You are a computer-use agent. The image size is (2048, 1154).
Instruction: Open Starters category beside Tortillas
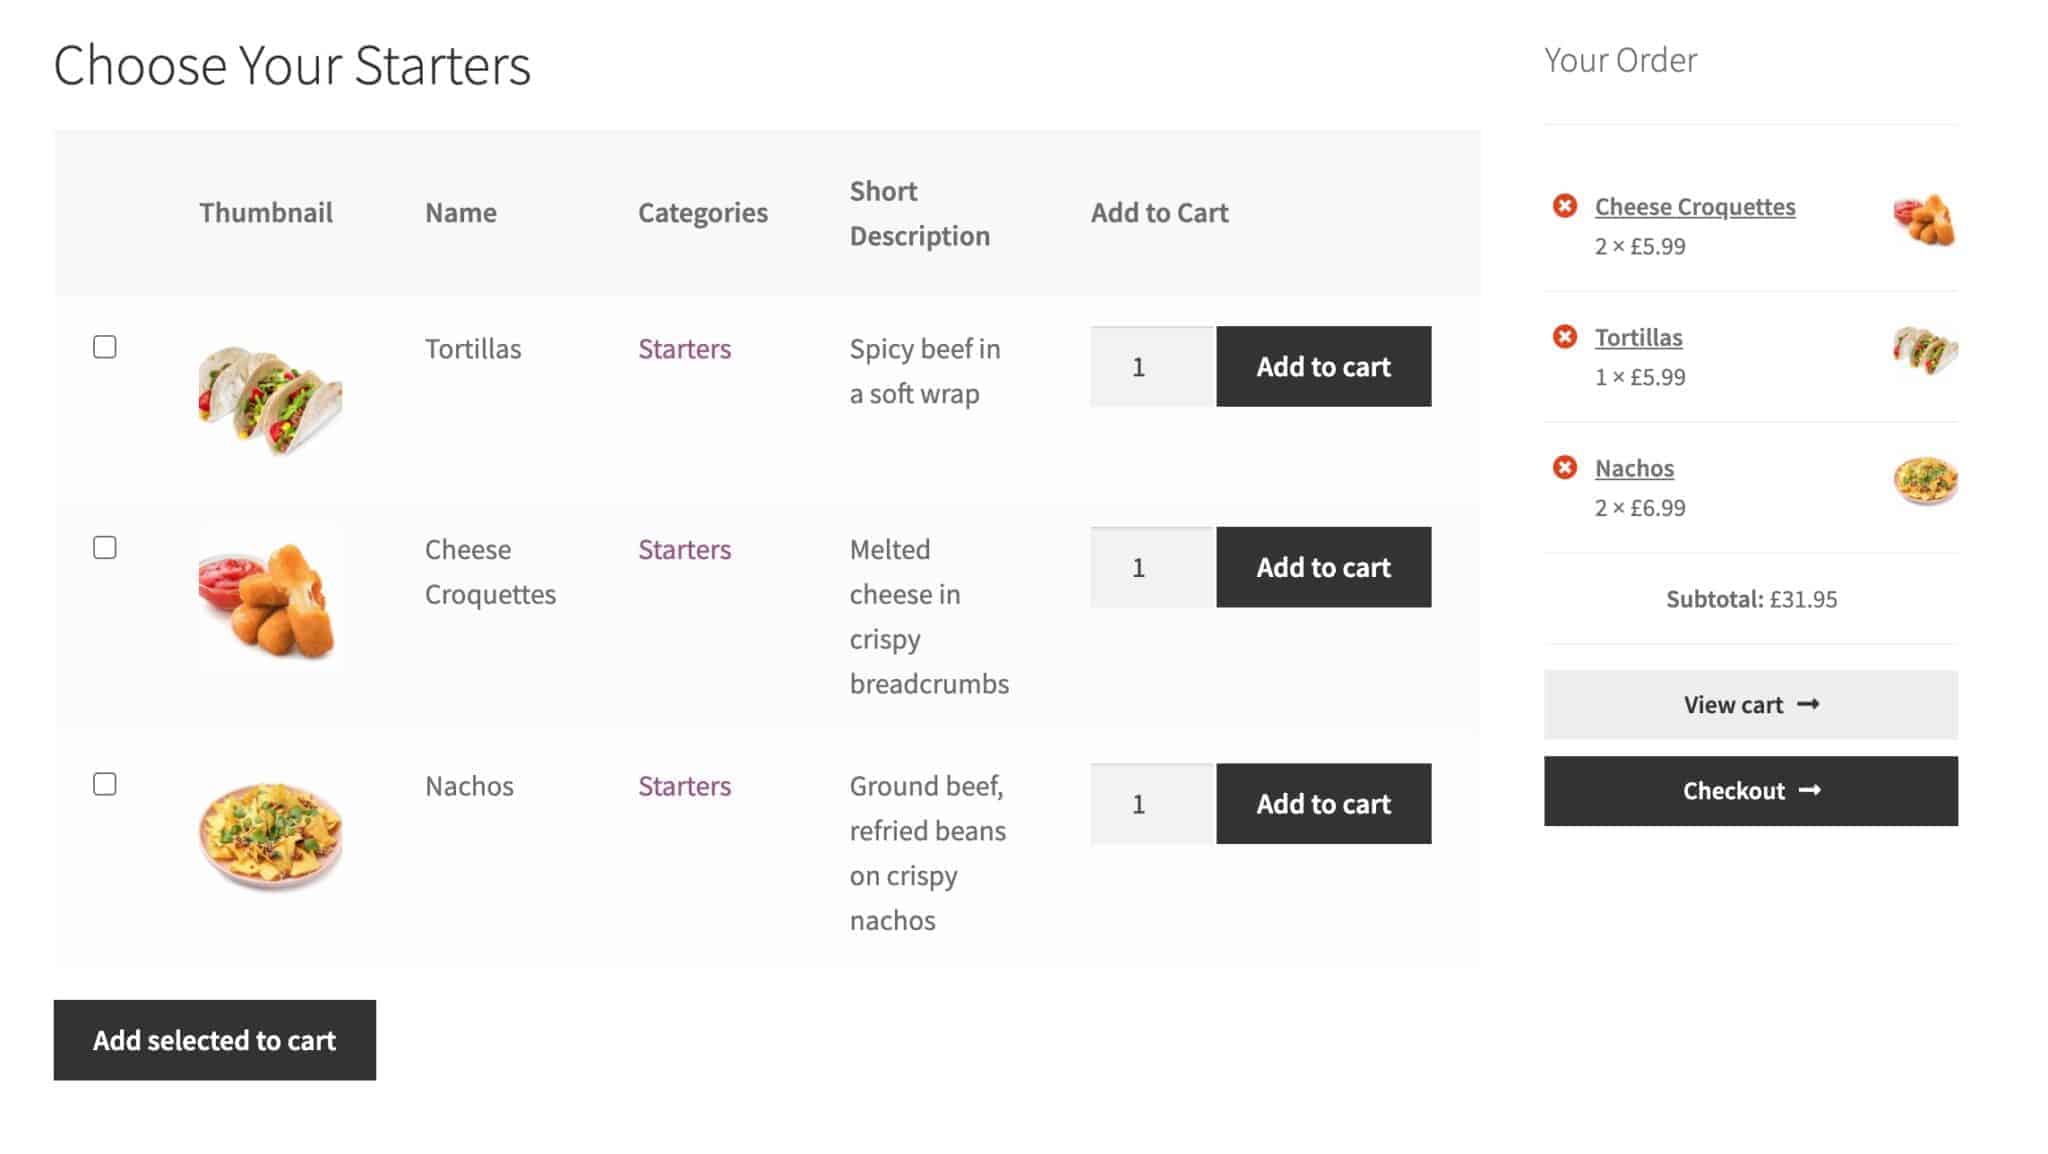click(x=684, y=348)
